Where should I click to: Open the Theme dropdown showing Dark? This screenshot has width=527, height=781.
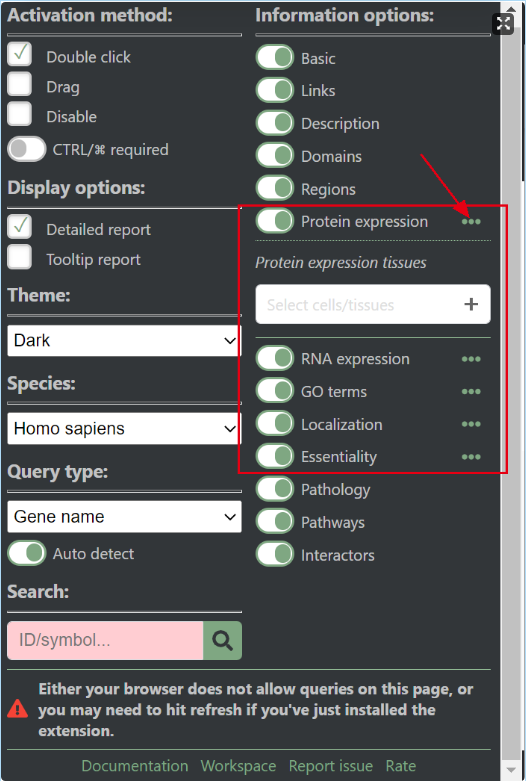124,341
